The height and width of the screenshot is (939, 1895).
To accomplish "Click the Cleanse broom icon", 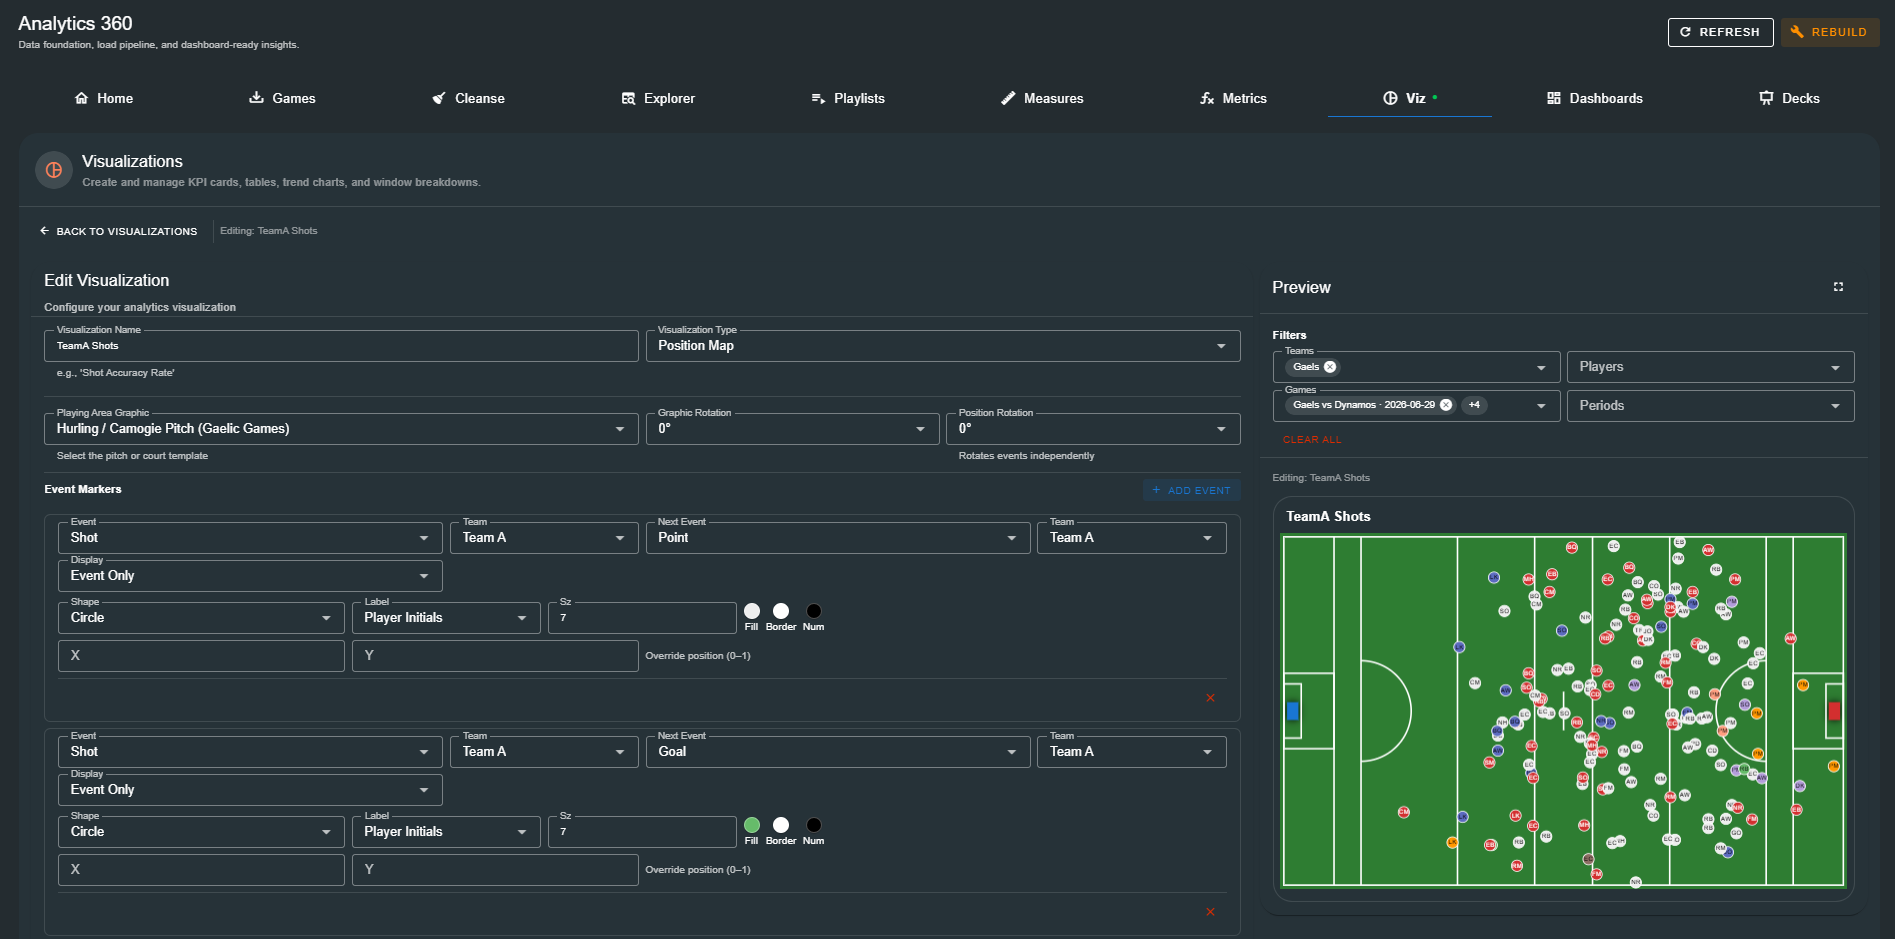I will click(438, 98).
